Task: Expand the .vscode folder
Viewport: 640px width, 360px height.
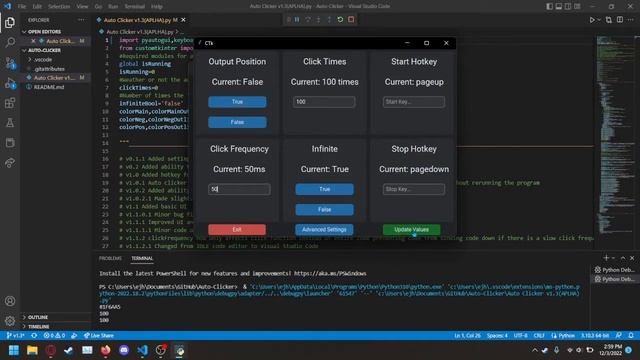Action: (43, 60)
